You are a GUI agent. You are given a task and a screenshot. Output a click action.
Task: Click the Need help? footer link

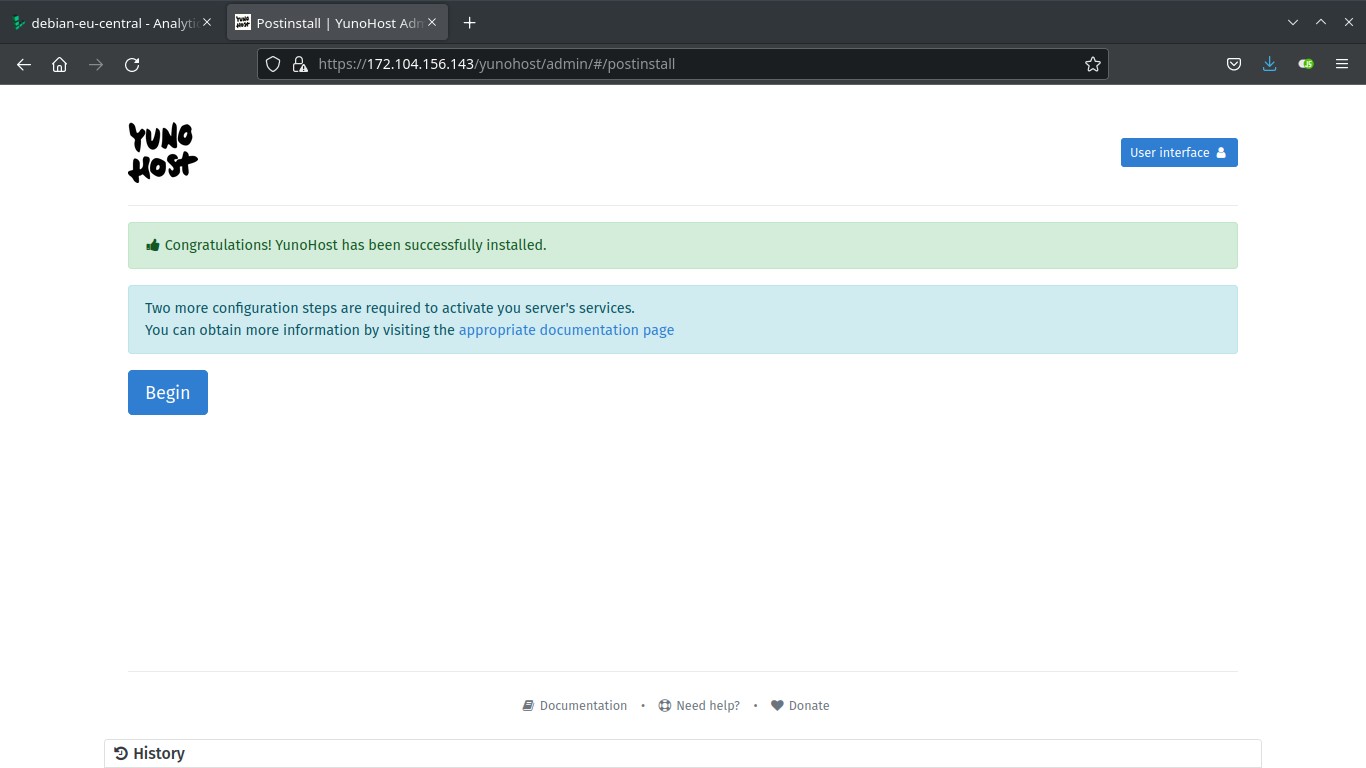coord(699,705)
